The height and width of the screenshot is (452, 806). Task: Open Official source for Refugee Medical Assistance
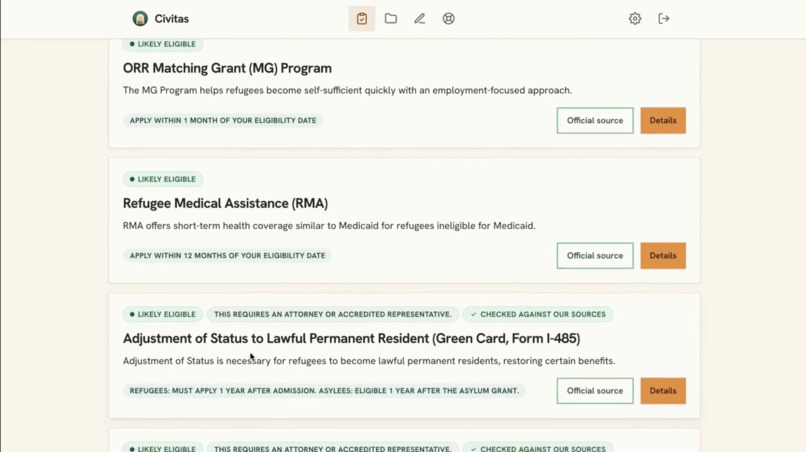click(595, 256)
